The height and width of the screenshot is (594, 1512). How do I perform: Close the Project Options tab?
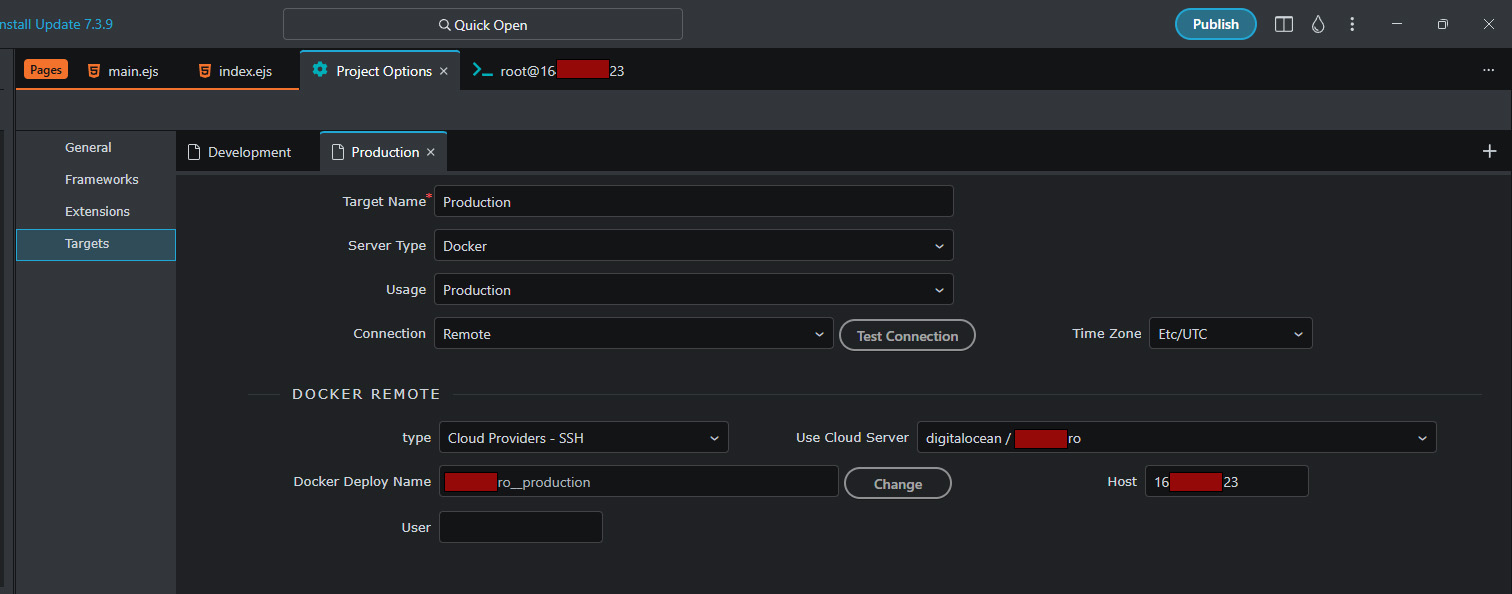[x=444, y=71]
